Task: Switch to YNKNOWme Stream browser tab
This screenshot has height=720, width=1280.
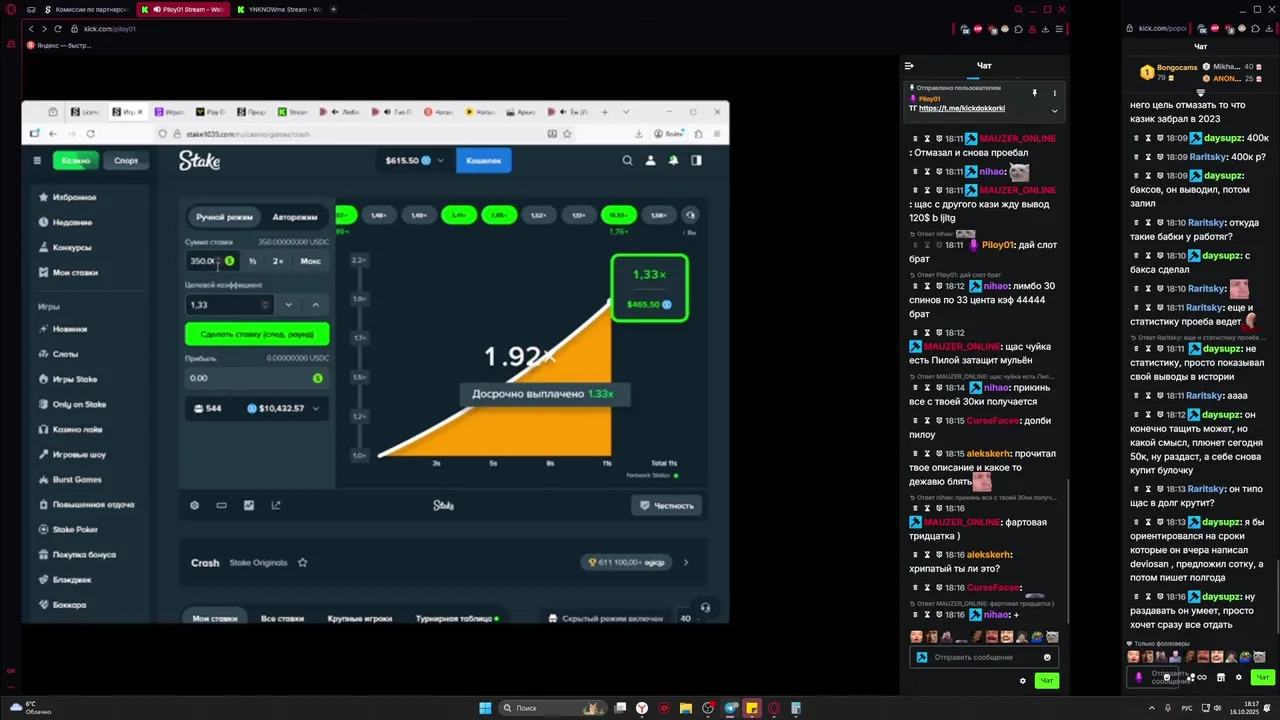Action: [280, 9]
